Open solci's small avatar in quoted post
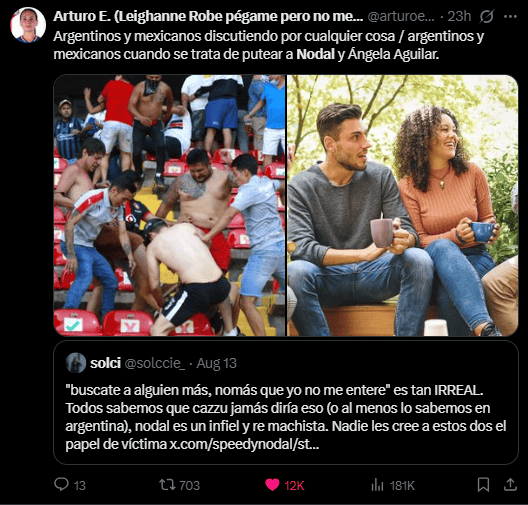The width and height of the screenshot is (528, 505). point(76,363)
